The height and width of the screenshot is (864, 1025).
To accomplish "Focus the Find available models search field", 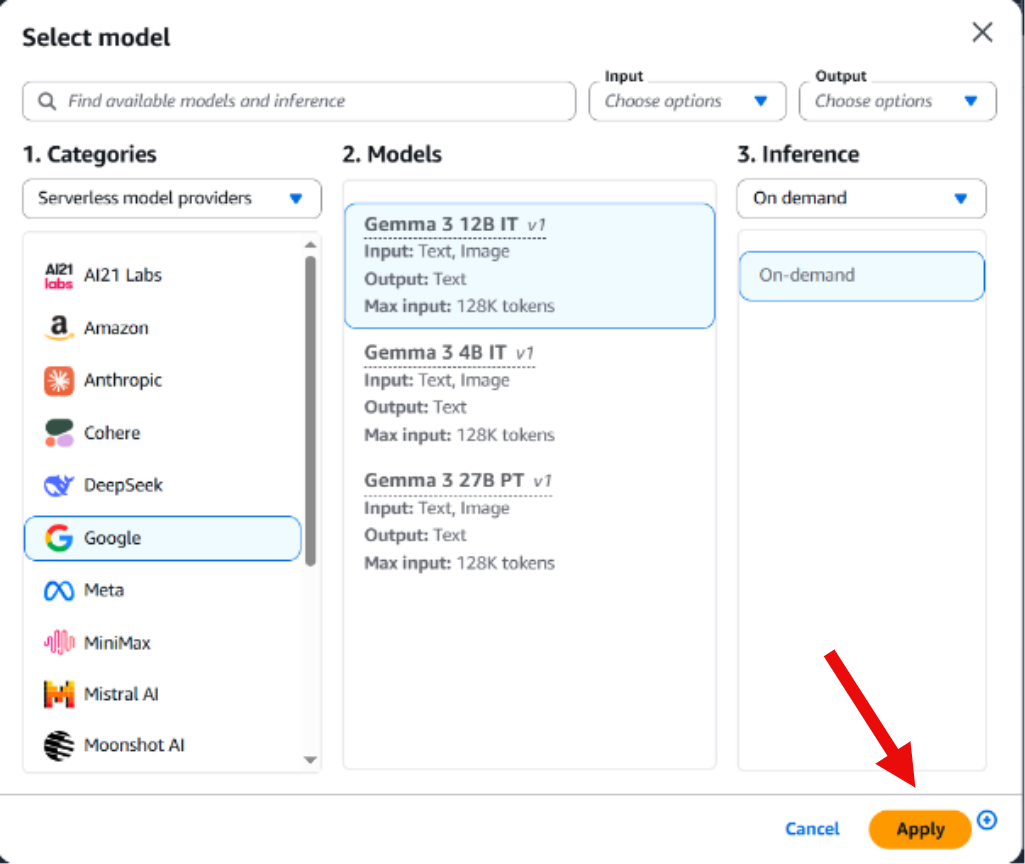I will pos(299,101).
